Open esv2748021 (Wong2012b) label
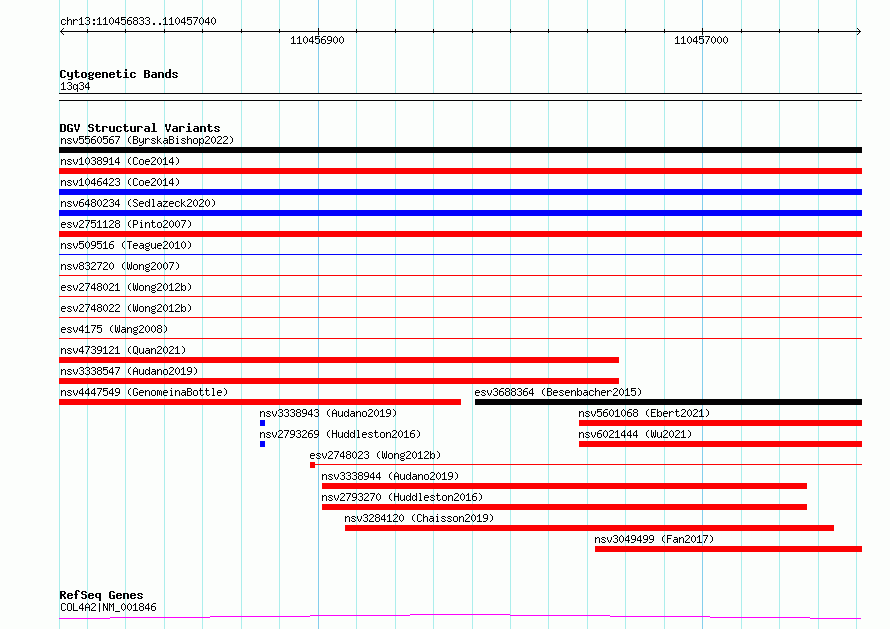The height and width of the screenshot is (629, 890). pyautogui.click(x=126, y=287)
